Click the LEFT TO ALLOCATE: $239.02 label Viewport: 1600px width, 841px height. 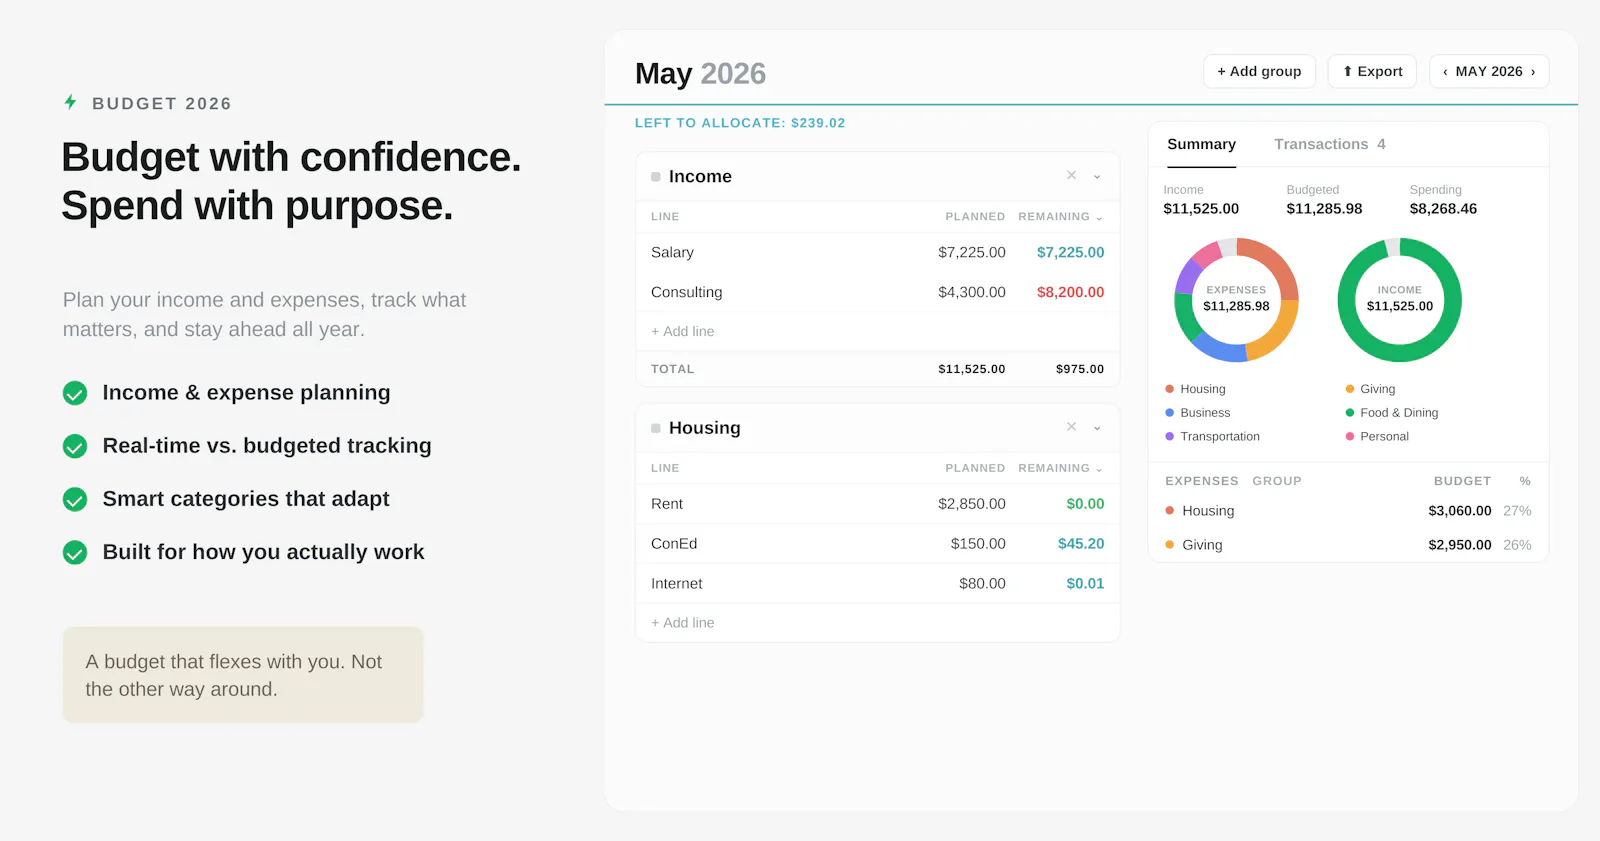click(740, 123)
